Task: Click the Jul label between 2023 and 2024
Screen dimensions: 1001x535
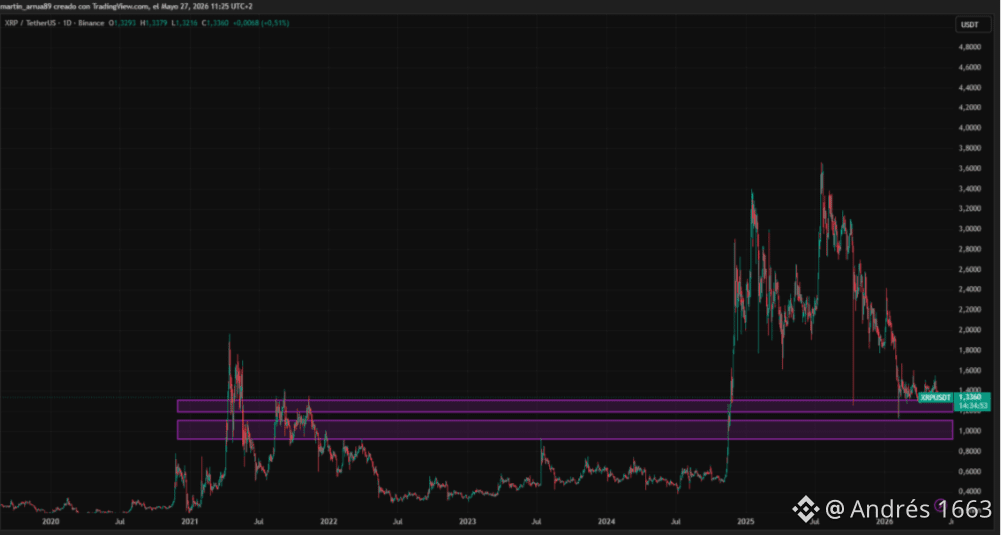Action: click(536, 522)
